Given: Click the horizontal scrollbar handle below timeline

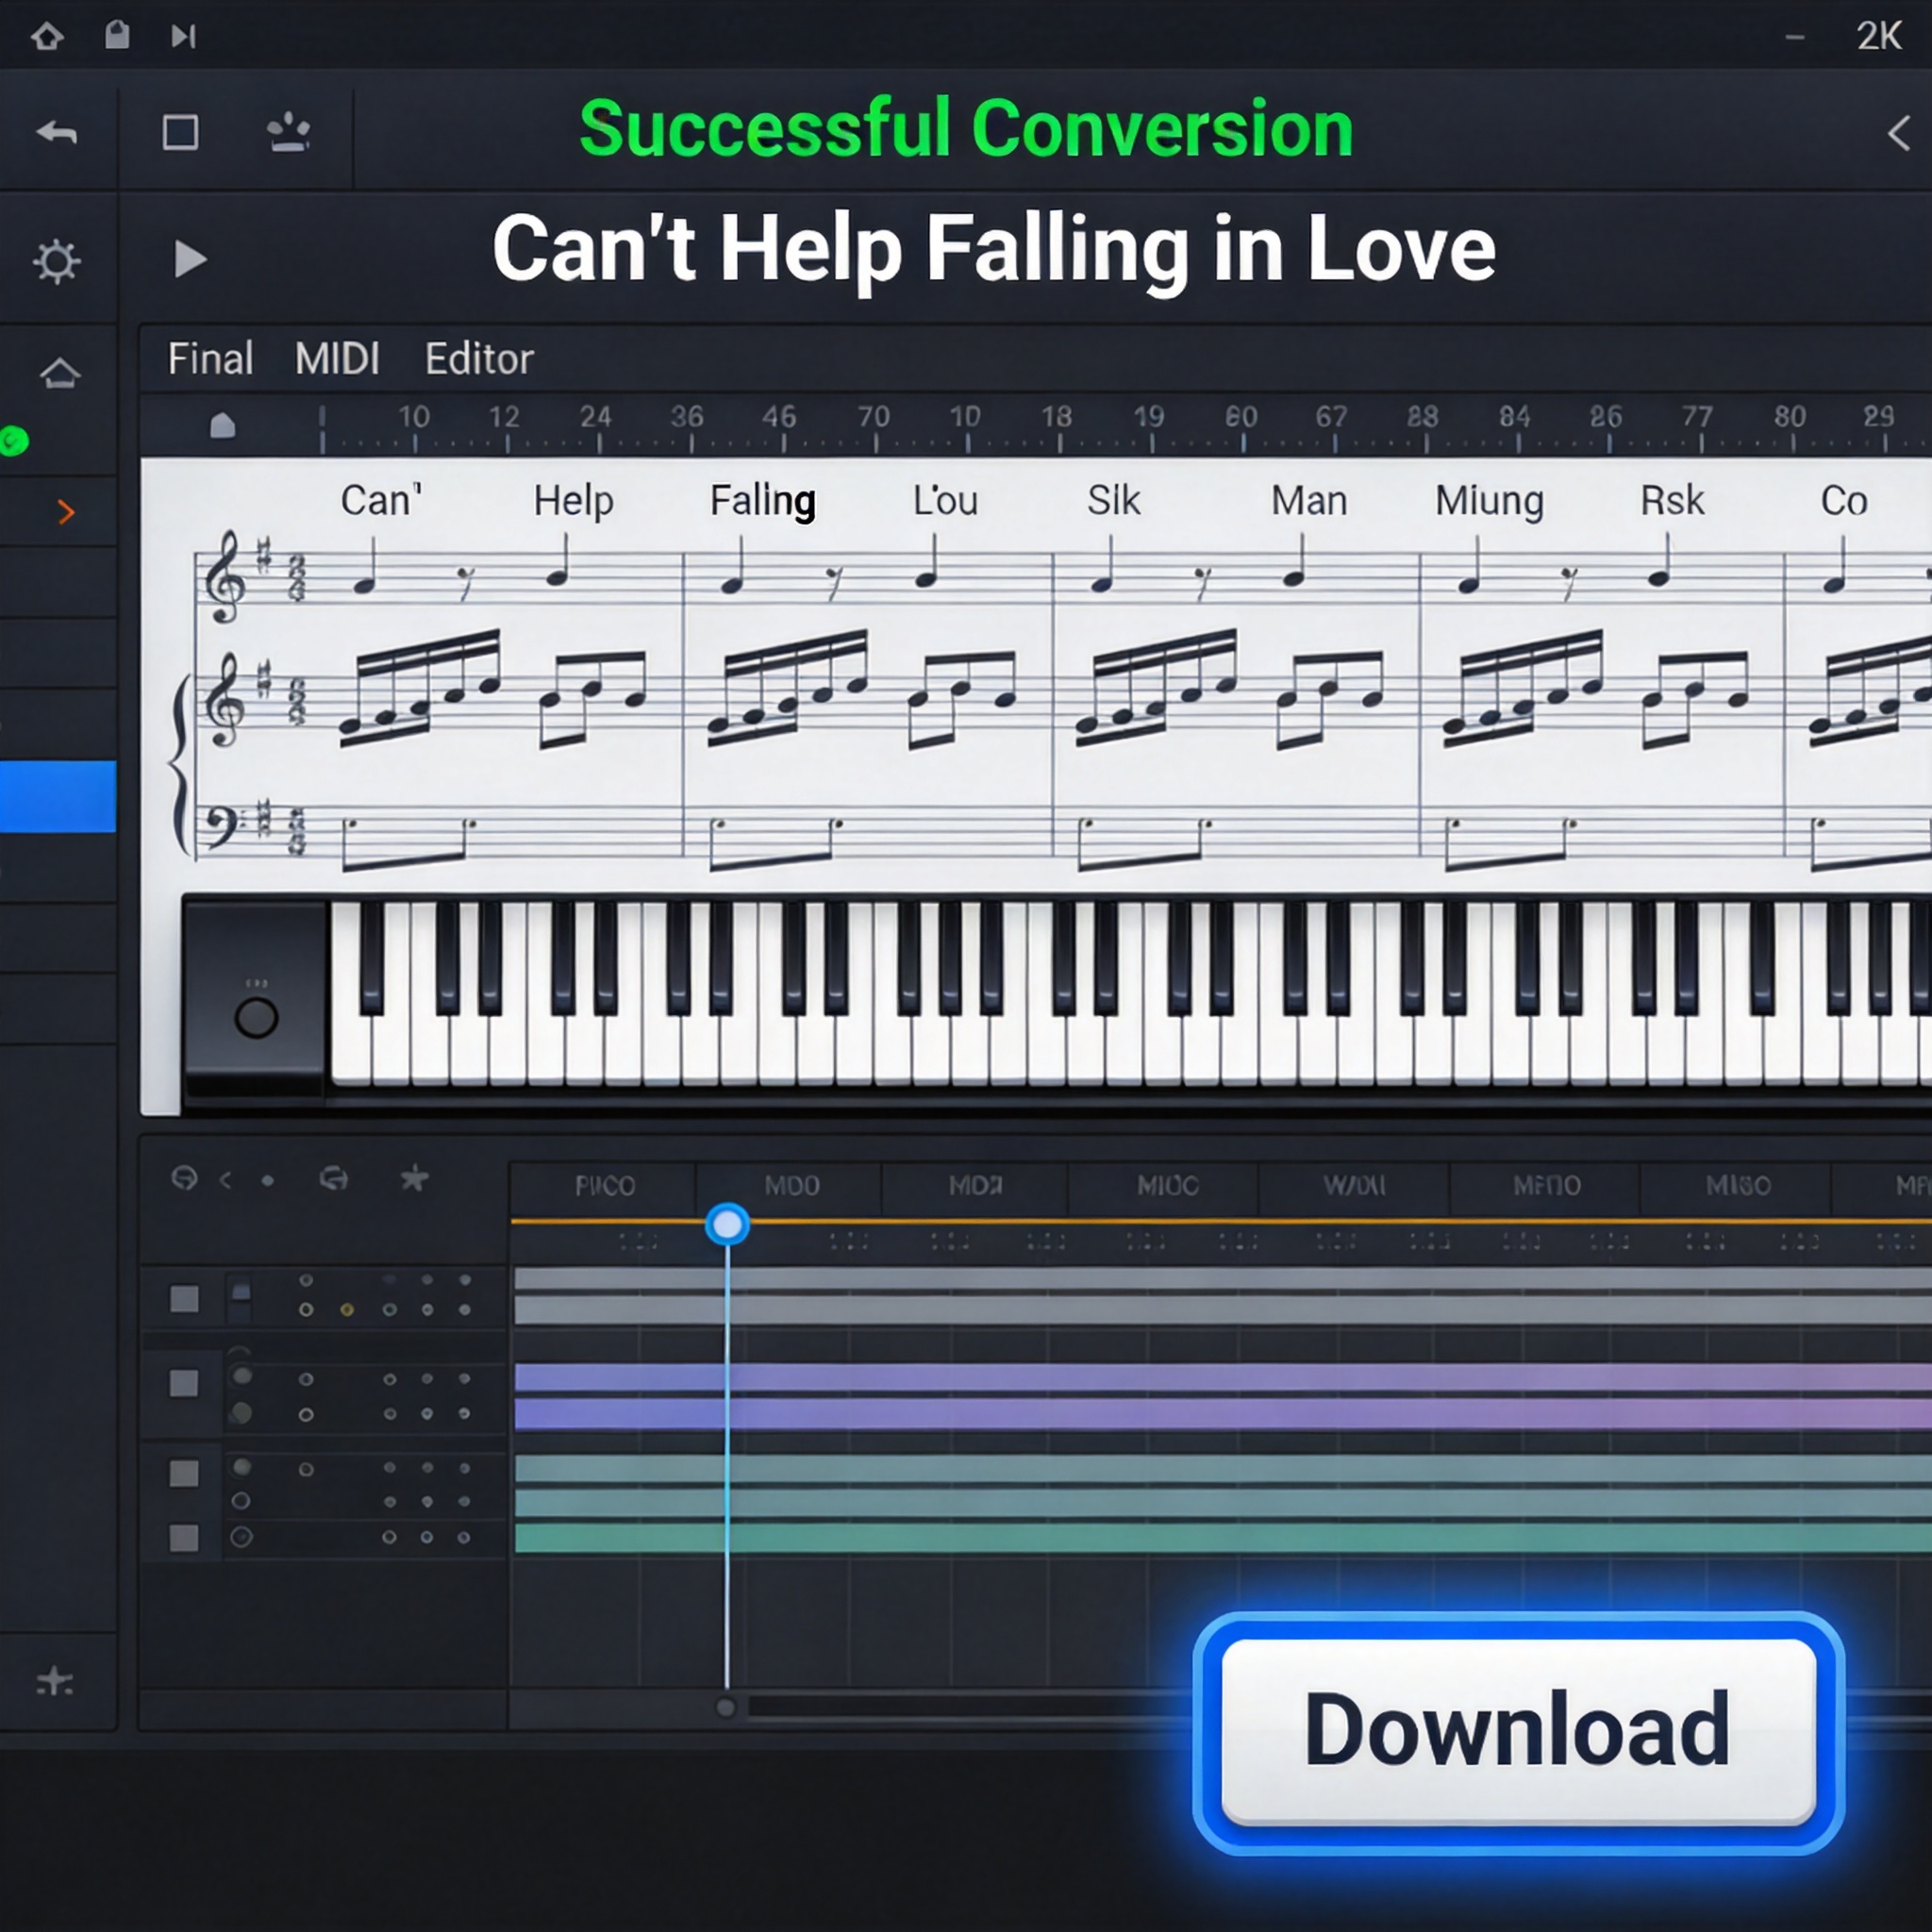Looking at the screenshot, I should click(726, 1708).
